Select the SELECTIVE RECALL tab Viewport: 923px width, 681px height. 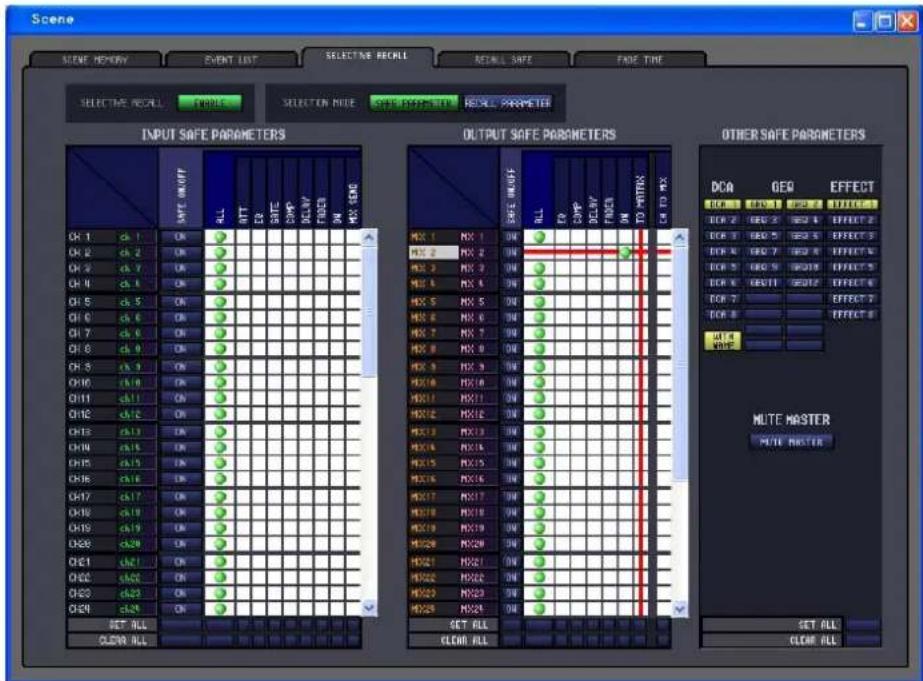click(367, 57)
